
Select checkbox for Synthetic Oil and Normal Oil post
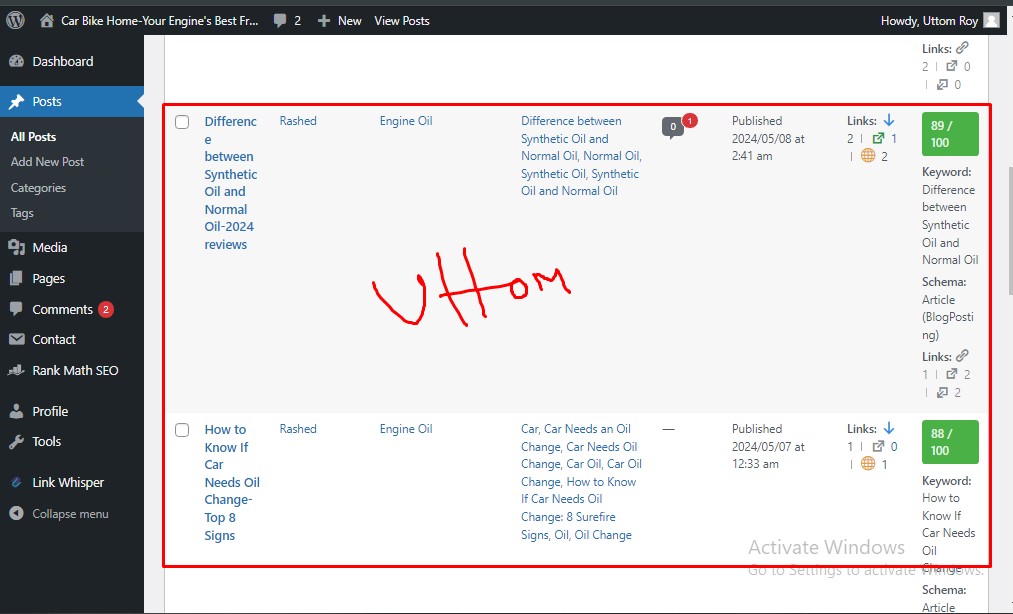[x=182, y=122]
